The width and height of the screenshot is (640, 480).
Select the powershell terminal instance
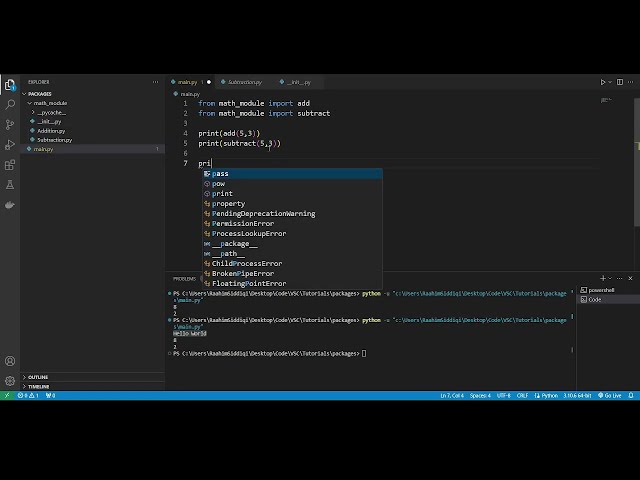click(x=608, y=290)
